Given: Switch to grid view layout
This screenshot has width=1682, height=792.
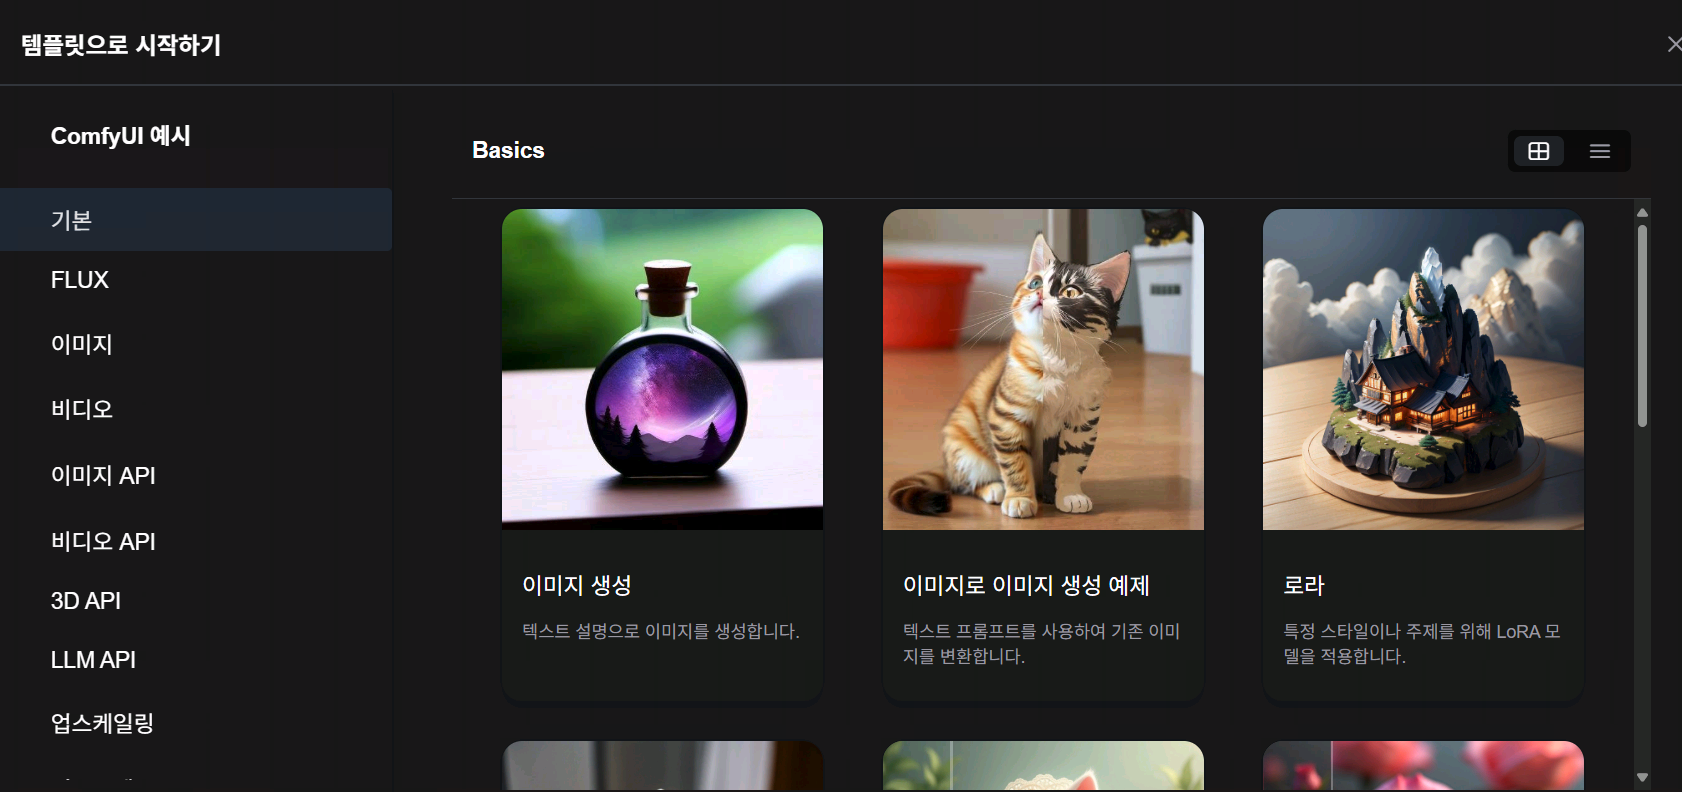Looking at the screenshot, I should pos(1539,151).
